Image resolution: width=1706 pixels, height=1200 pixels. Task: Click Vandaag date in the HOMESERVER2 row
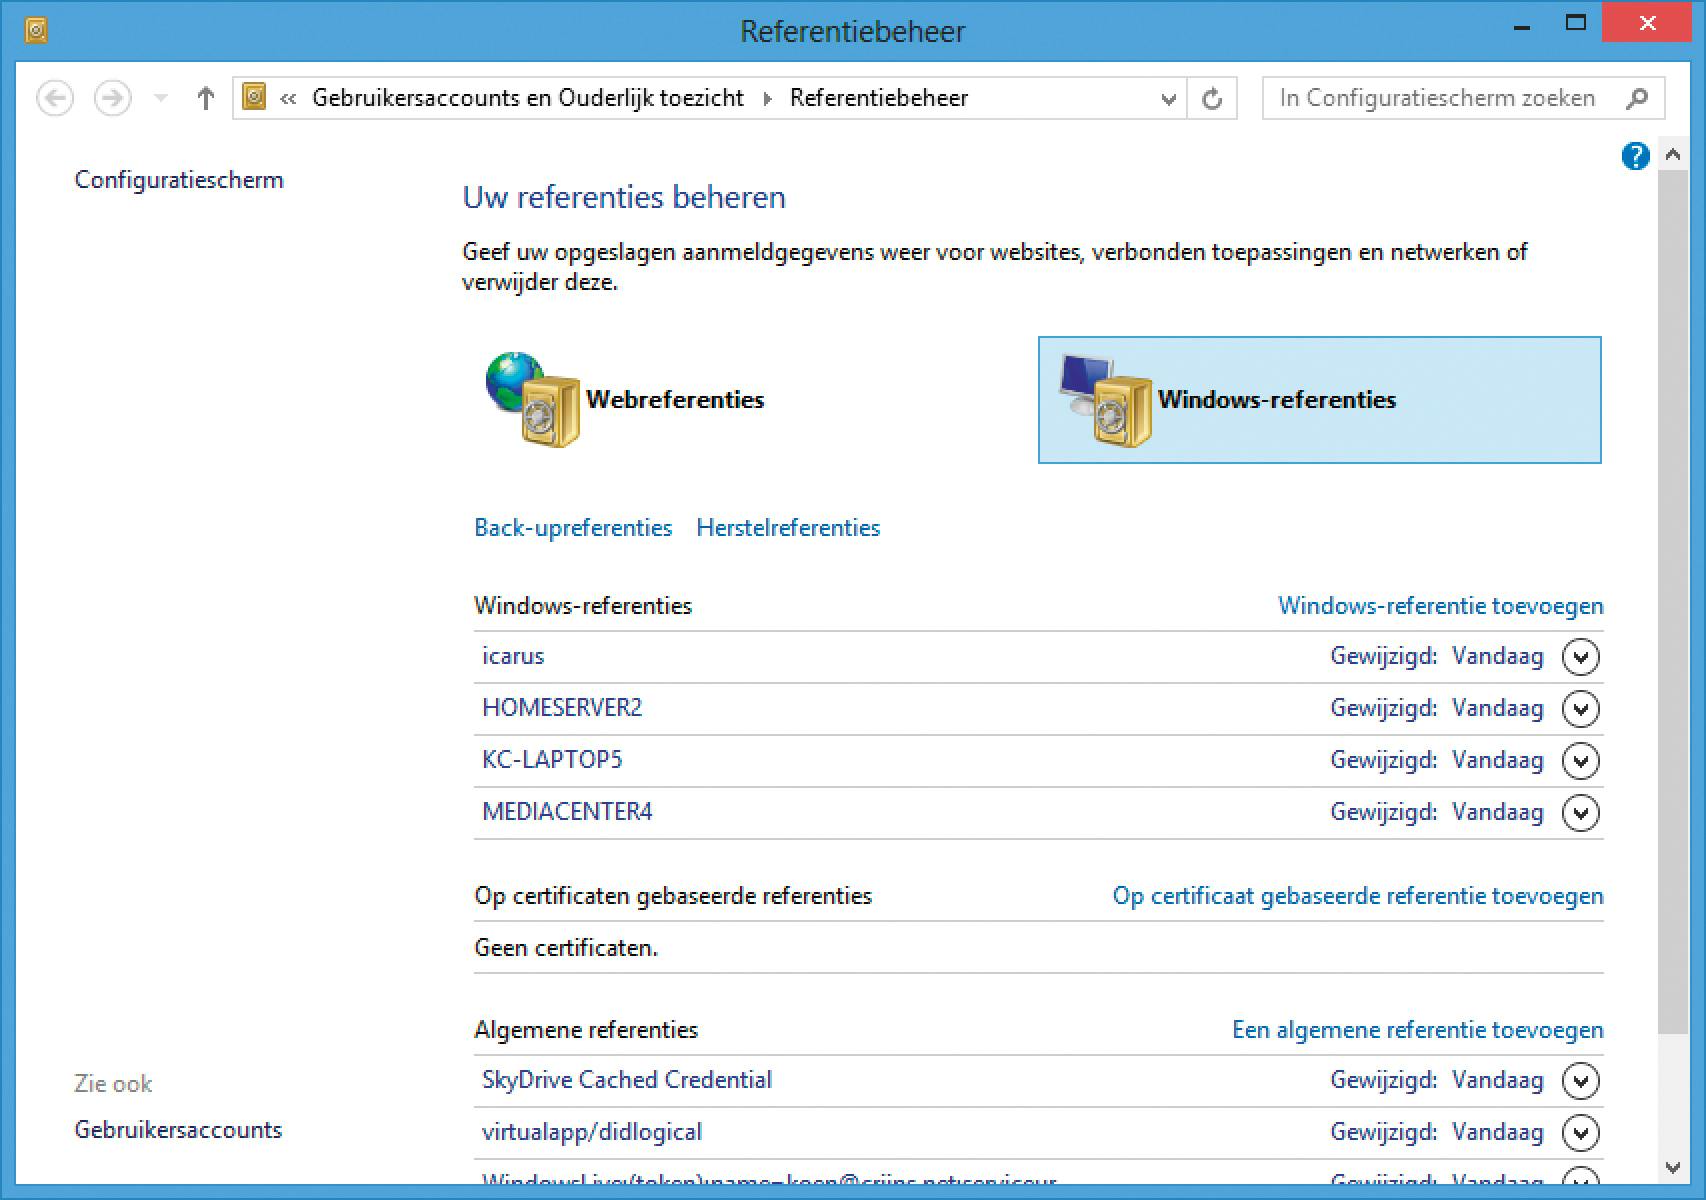coord(1497,709)
